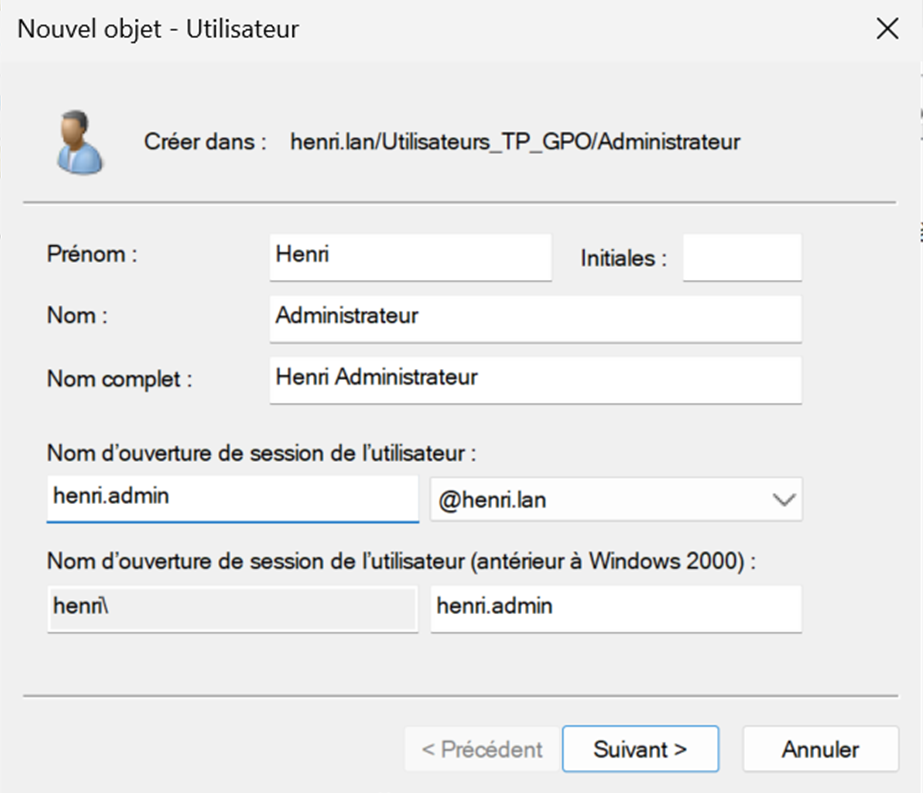This screenshot has height=793, width=923.
Task: Click the Suivant > button
Action: point(640,749)
